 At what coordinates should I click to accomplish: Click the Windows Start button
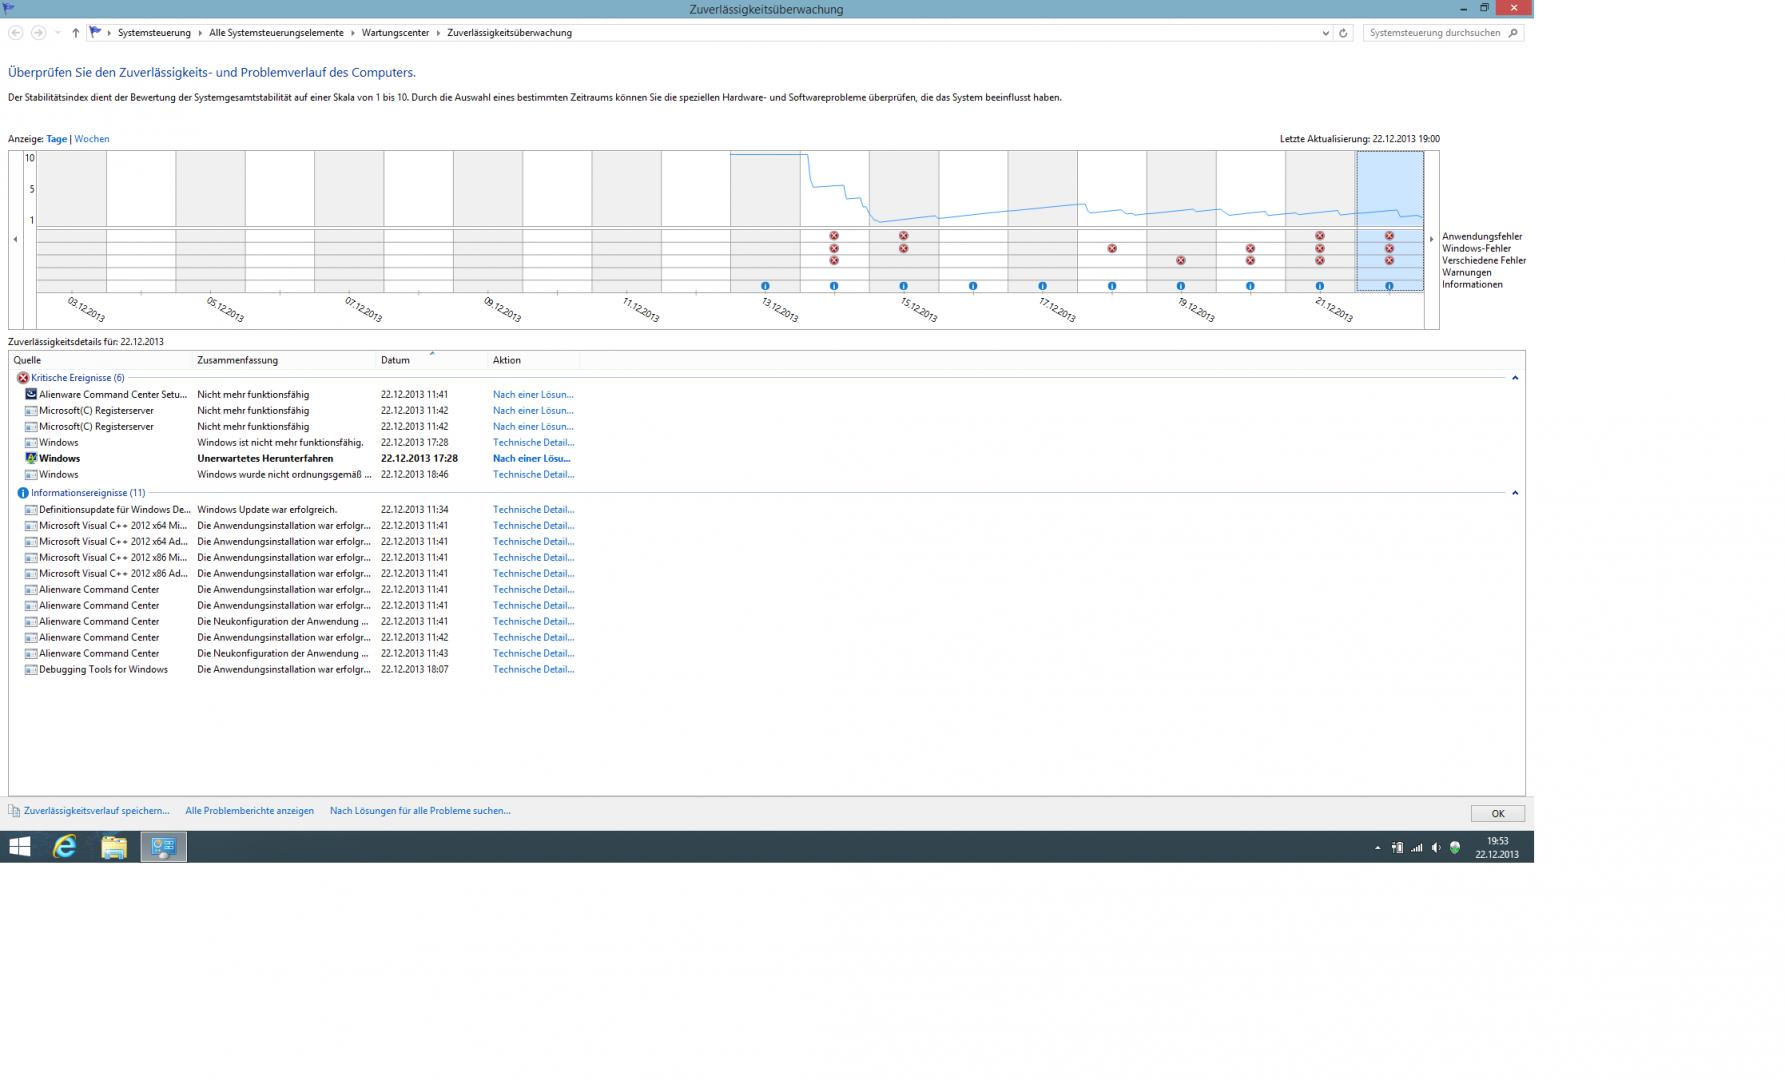tap(19, 847)
